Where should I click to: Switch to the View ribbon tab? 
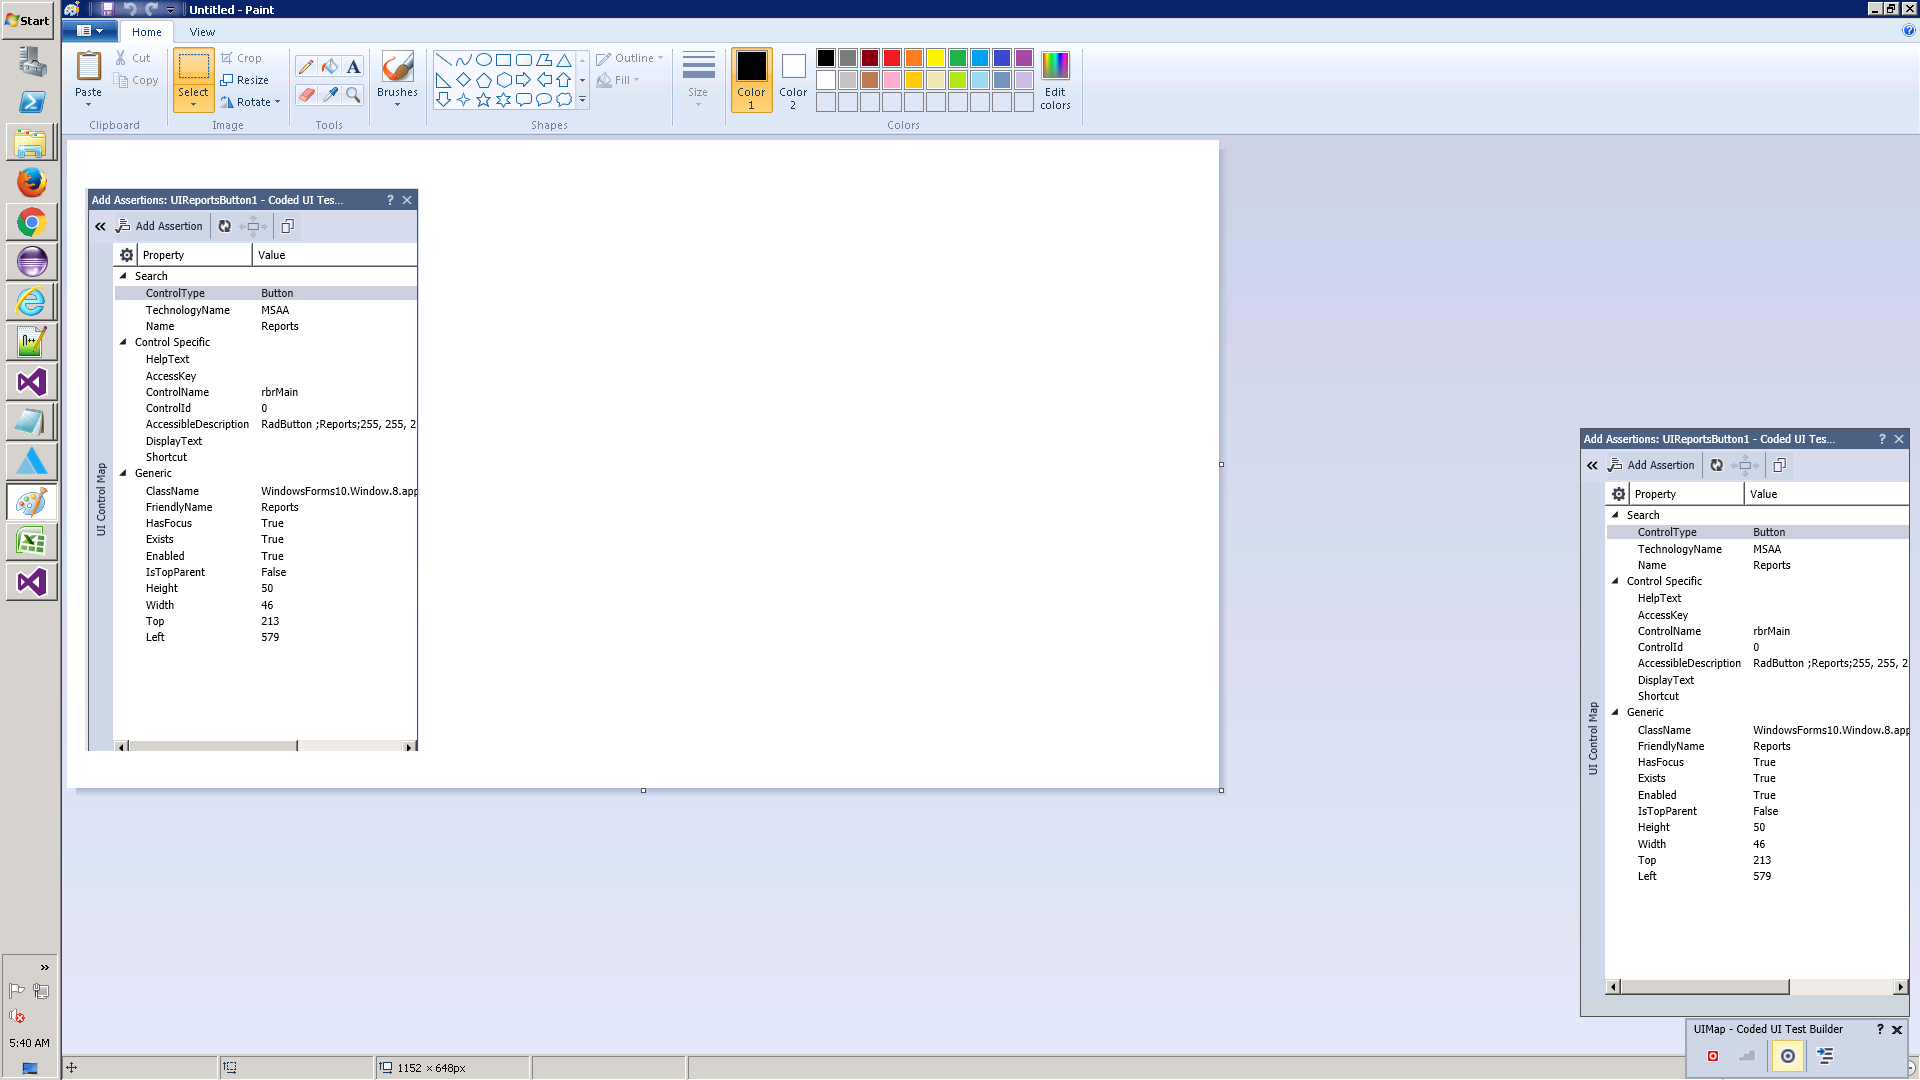(202, 32)
